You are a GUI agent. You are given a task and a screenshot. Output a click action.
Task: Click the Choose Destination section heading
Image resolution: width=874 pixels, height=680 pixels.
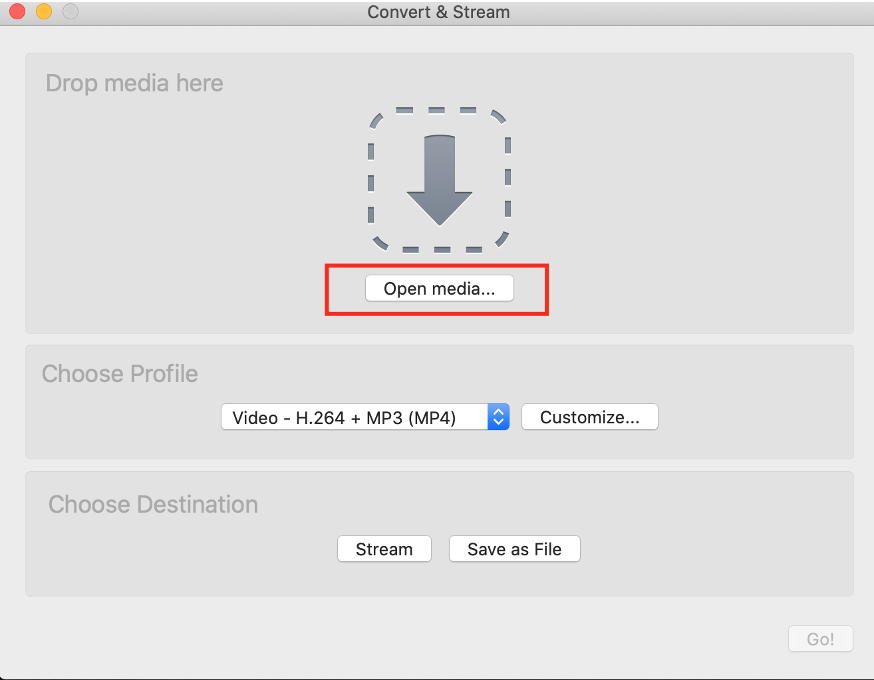coord(153,504)
